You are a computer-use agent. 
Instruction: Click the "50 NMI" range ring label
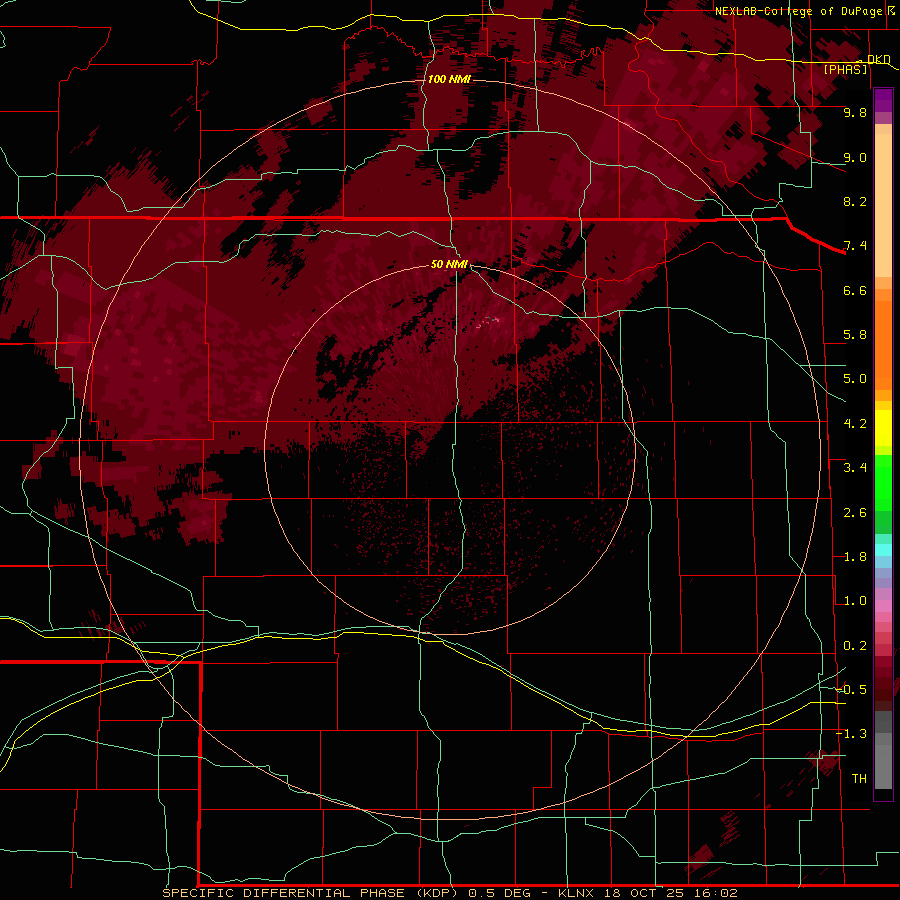pos(449,265)
